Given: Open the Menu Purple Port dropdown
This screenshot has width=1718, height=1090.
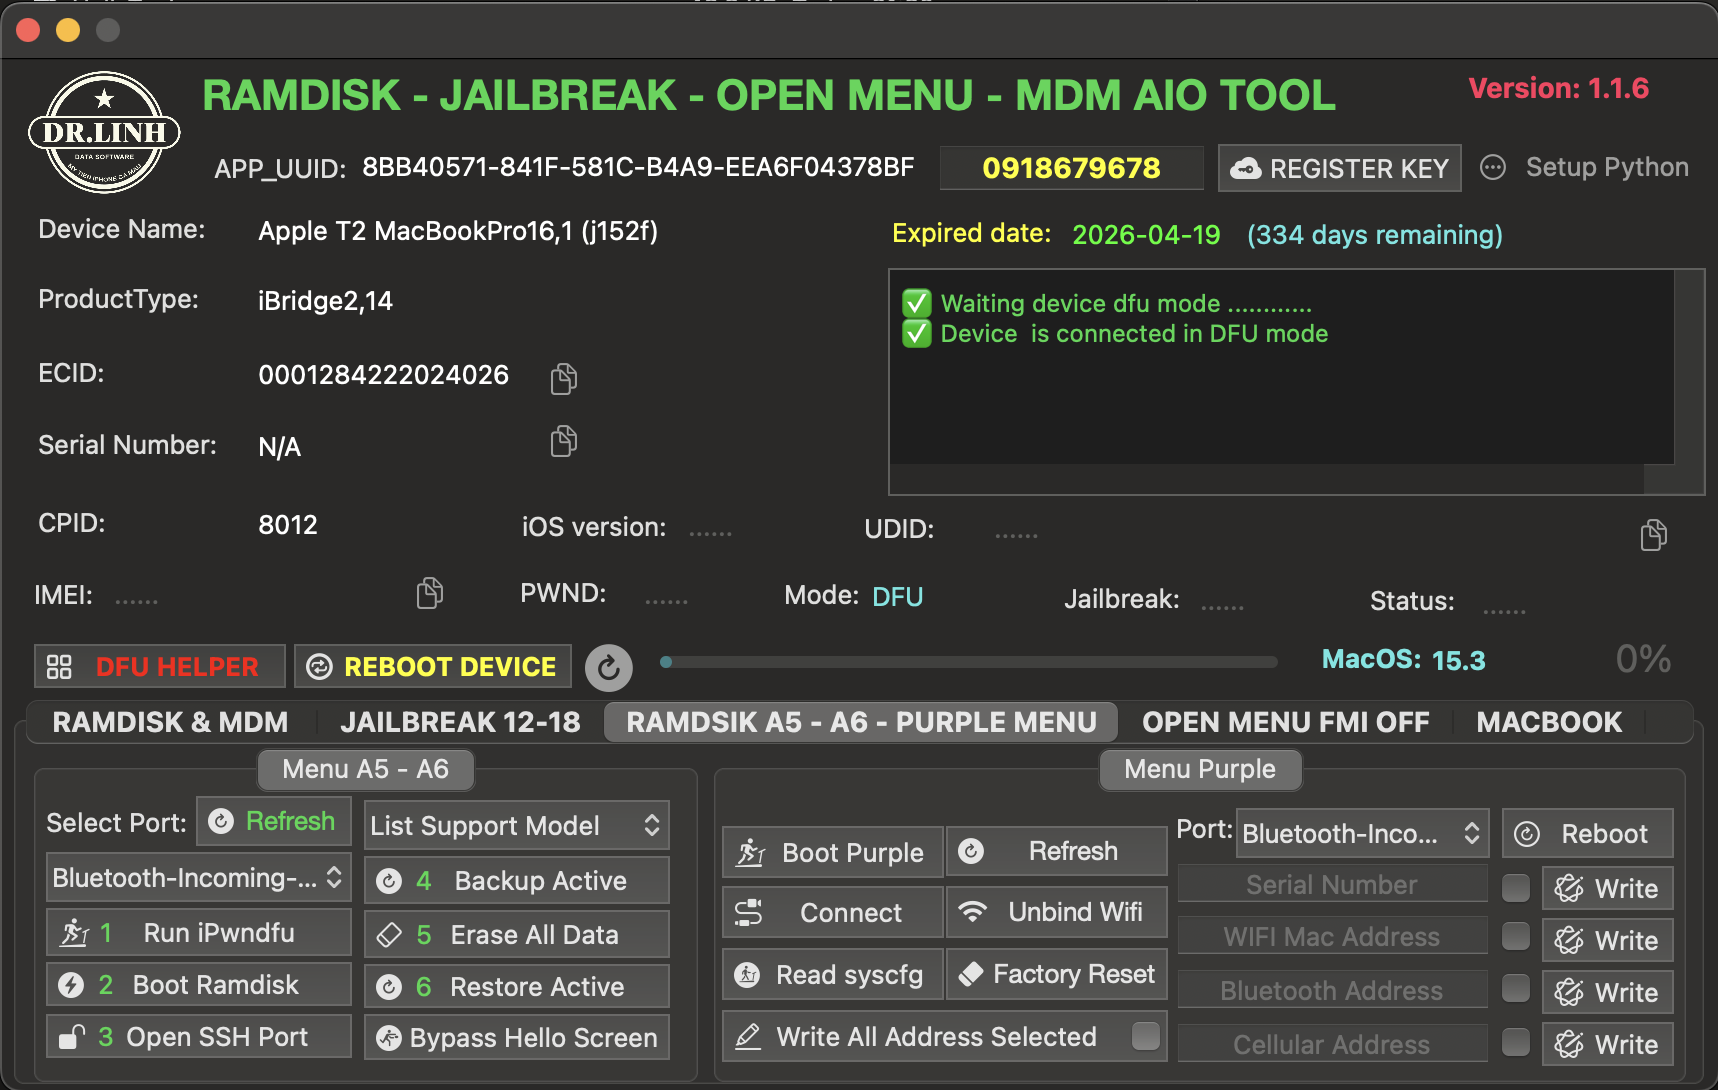Looking at the screenshot, I should (x=1362, y=833).
